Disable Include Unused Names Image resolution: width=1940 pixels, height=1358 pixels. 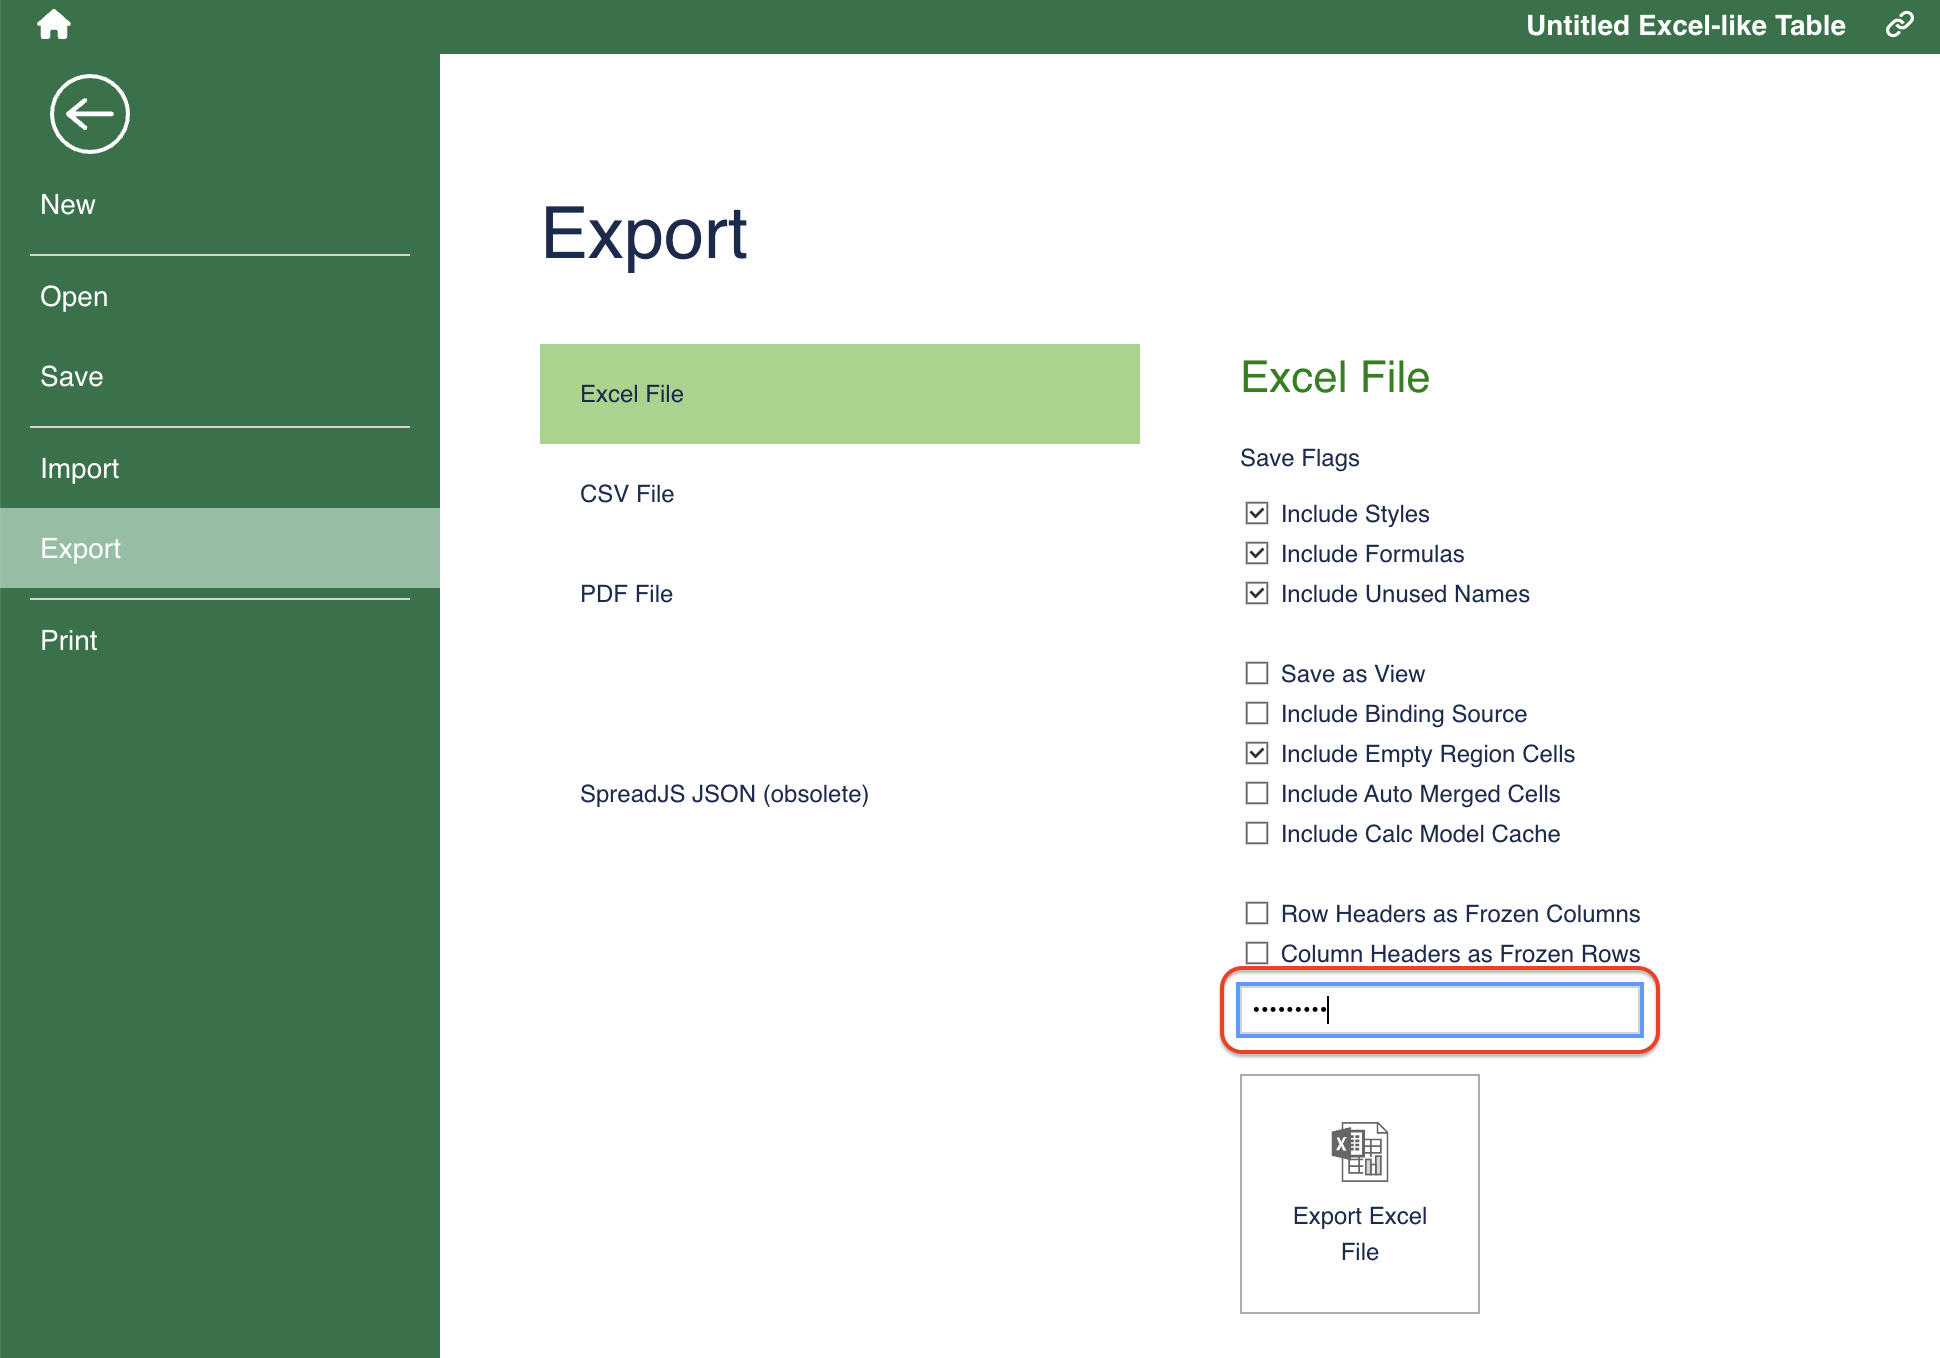pos(1256,593)
